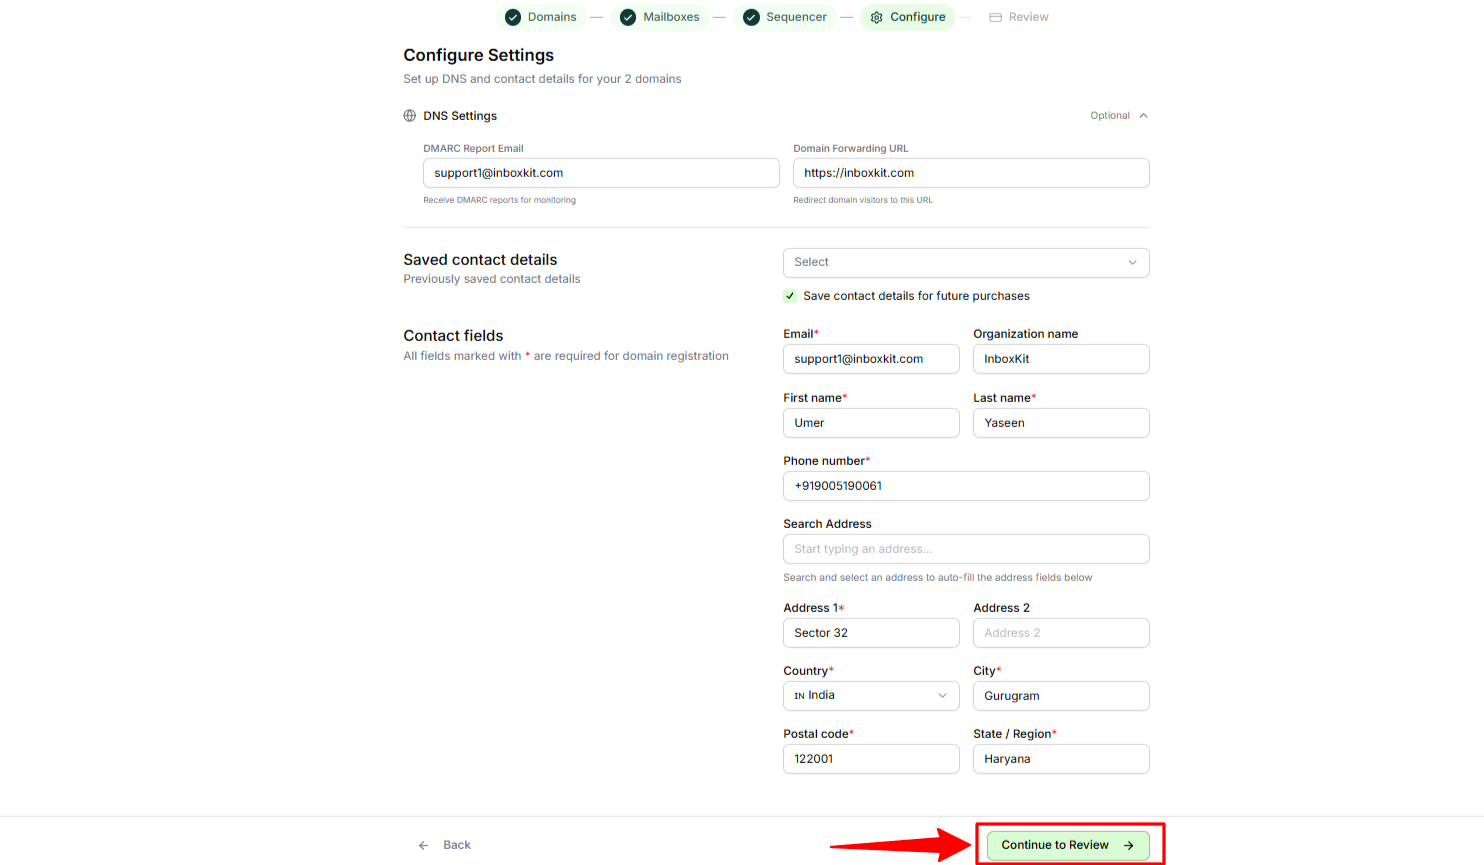
Task: Collapse the optional DNS Settings section
Action: pos(1143,116)
